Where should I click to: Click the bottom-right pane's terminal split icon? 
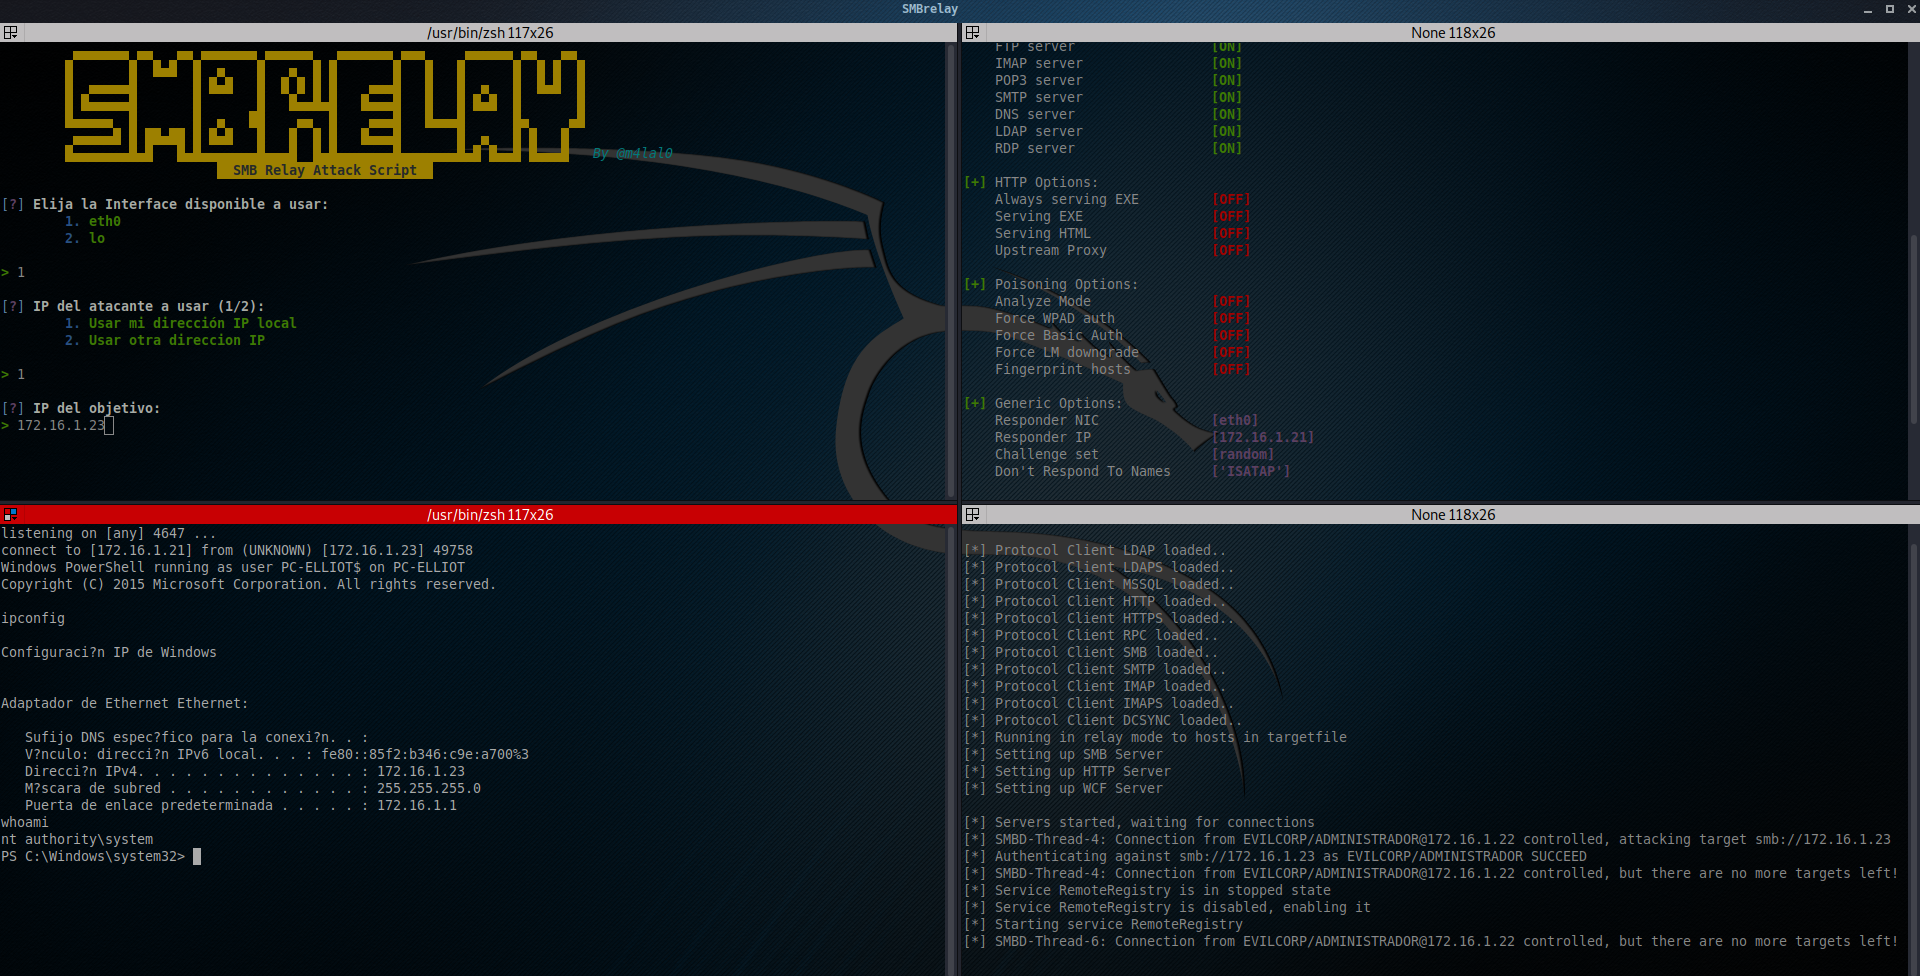click(x=972, y=515)
